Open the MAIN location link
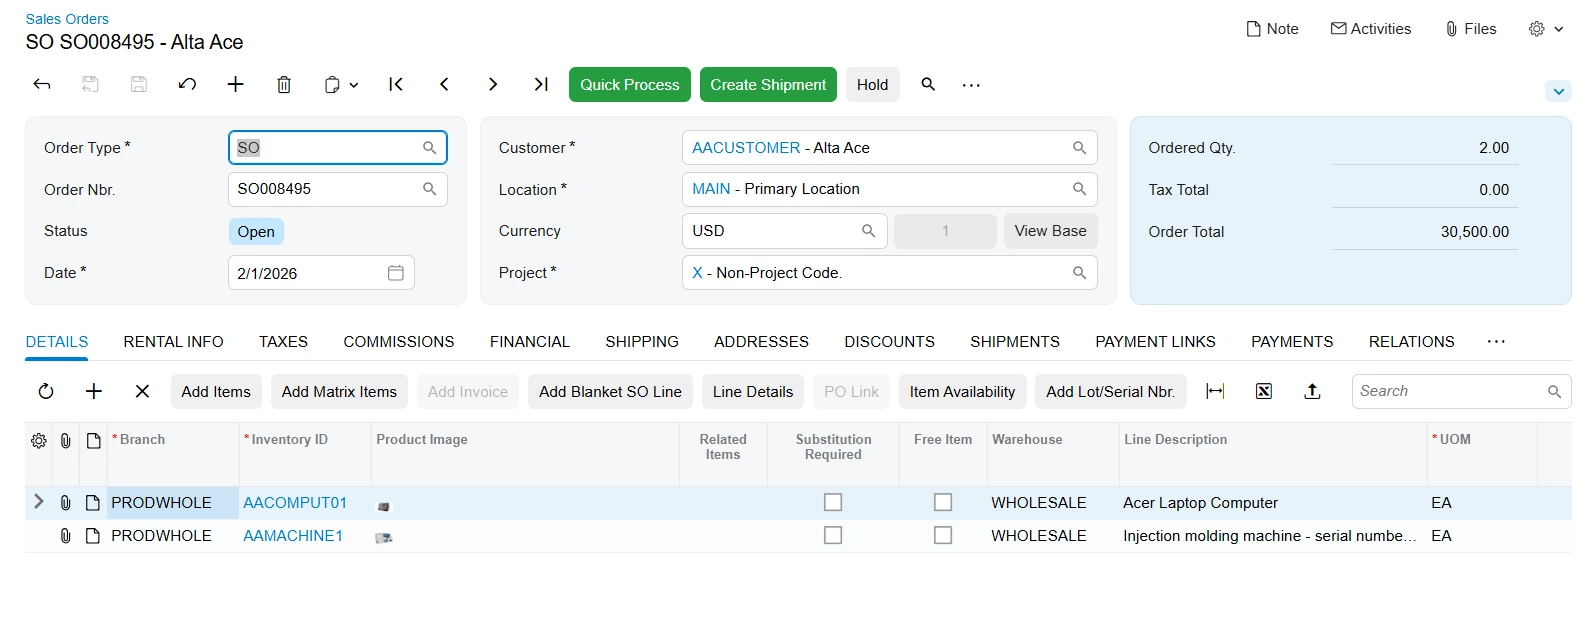Image resolution: width=1593 pixels, height=628 pixels. [x=711, y=189]
